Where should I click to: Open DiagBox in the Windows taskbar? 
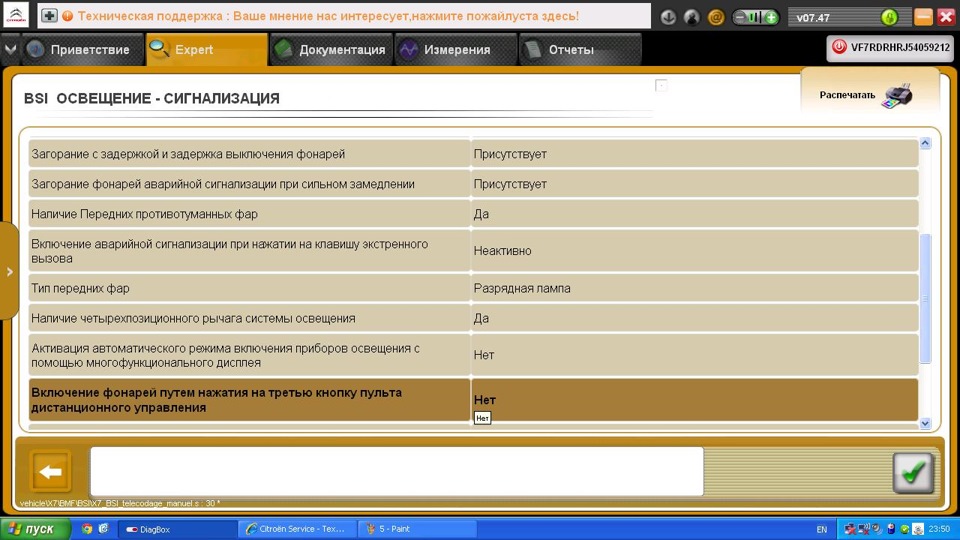pos(178,529)
